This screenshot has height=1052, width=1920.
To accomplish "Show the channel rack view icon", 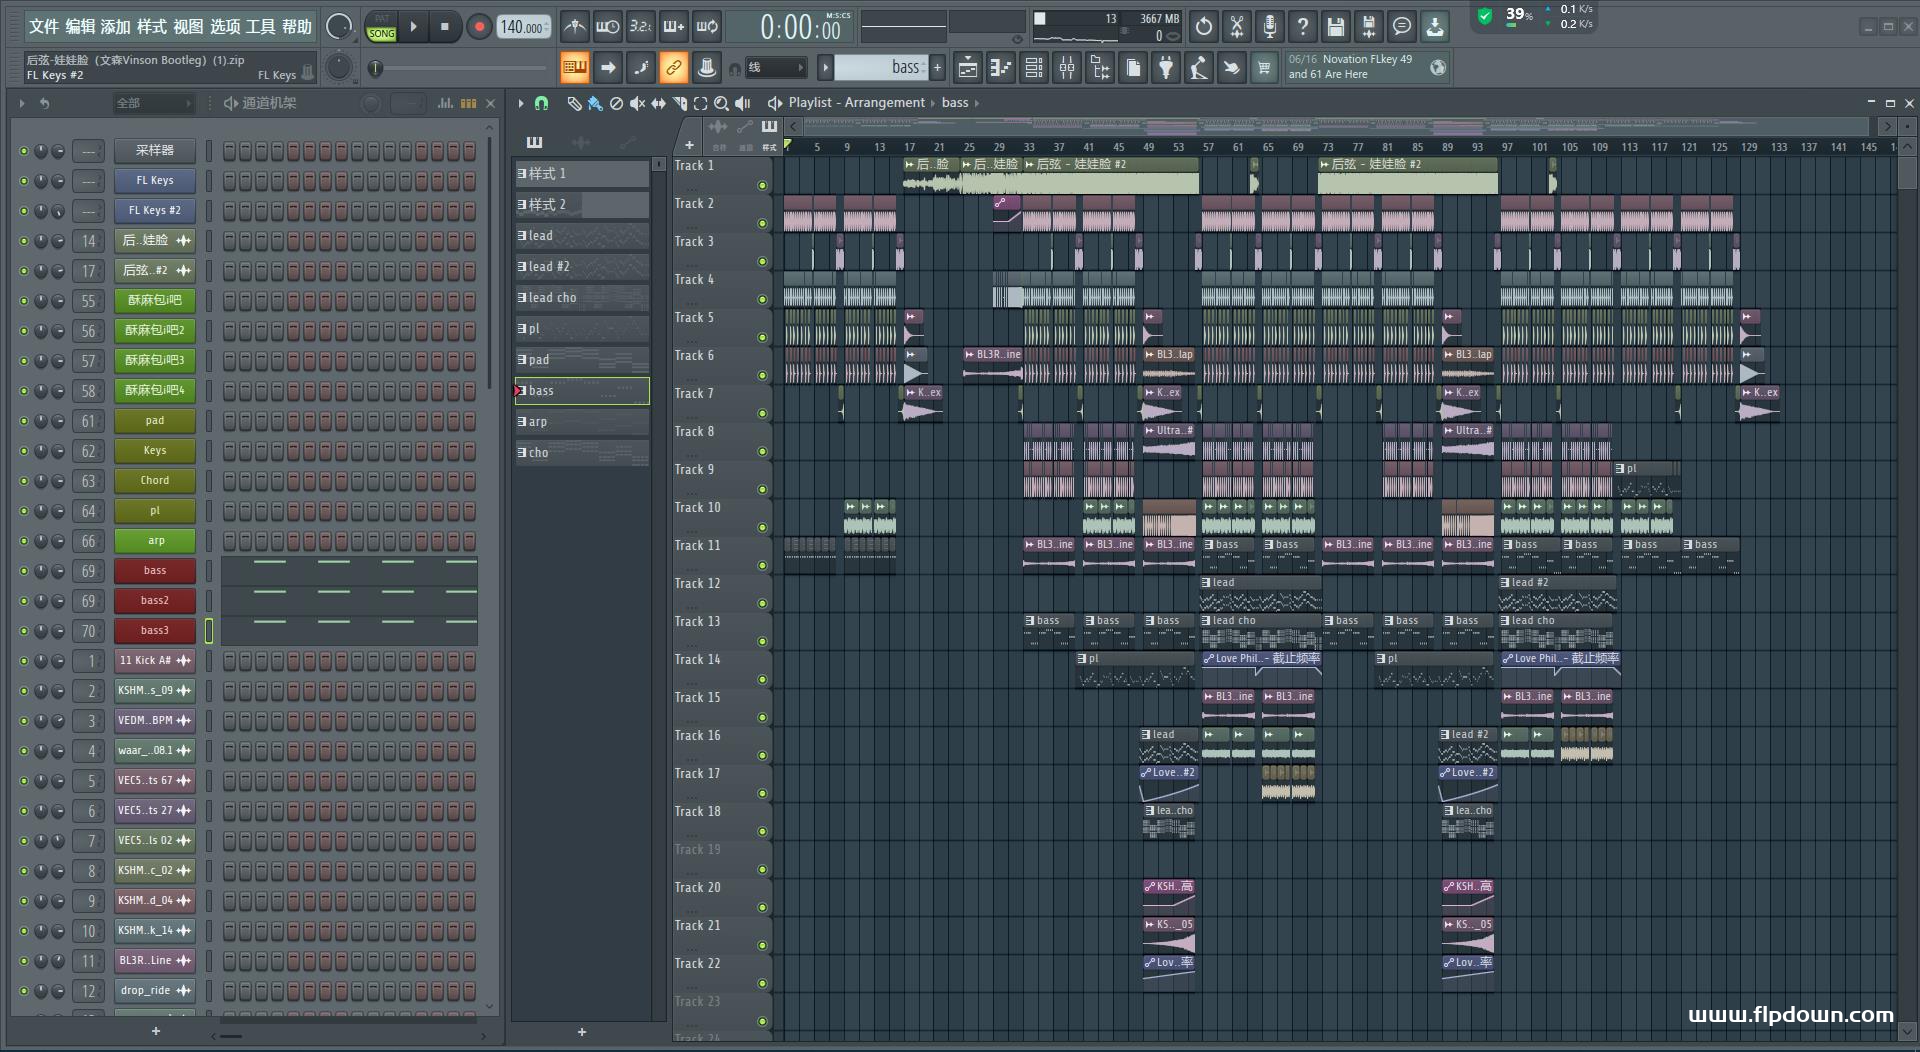I will [x=1034, y=68].
